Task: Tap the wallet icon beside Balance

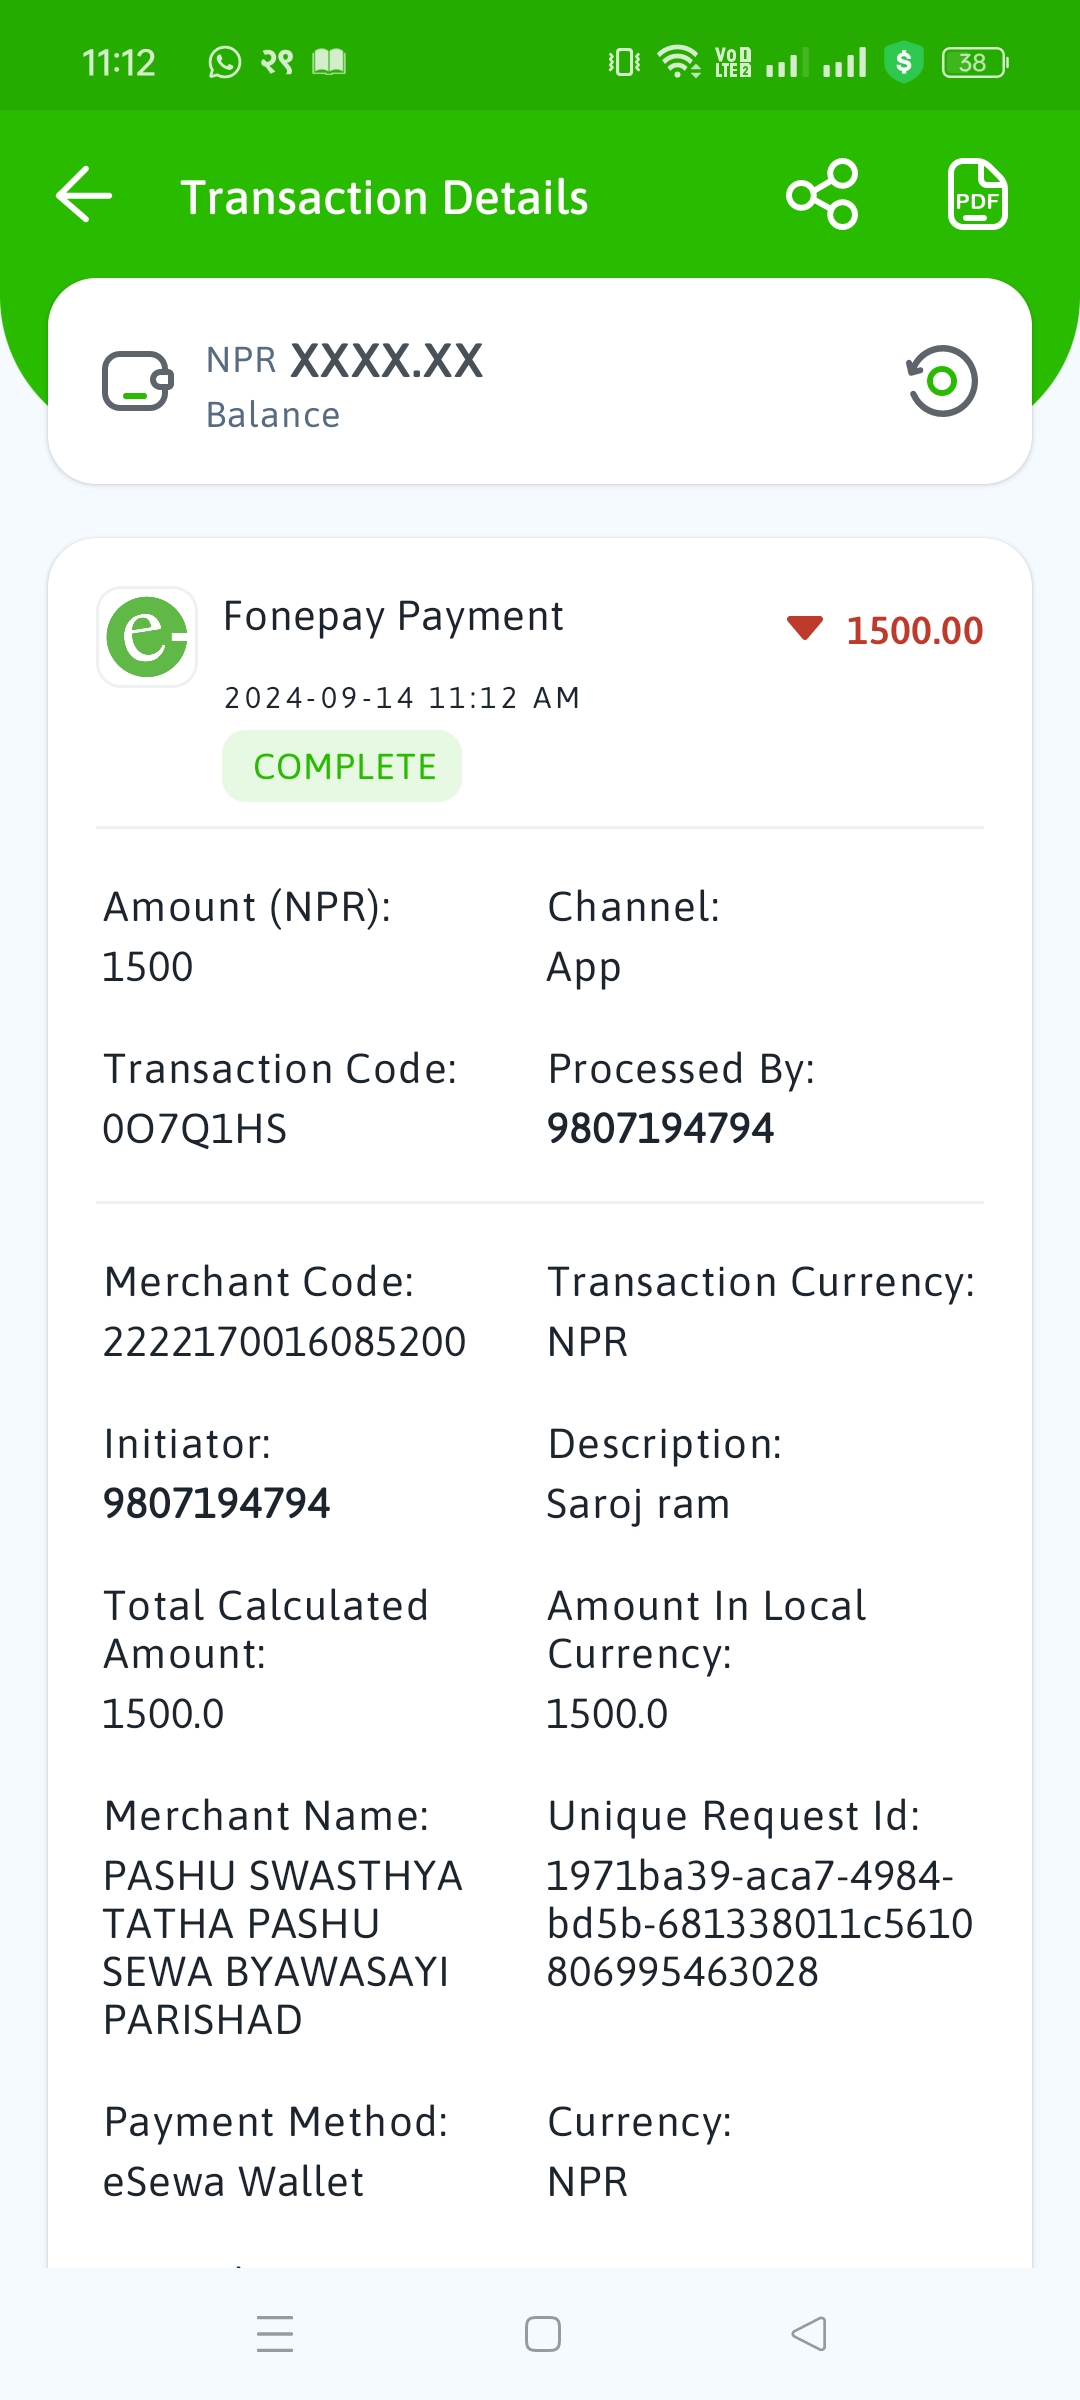Action: [x=138, y=381]
